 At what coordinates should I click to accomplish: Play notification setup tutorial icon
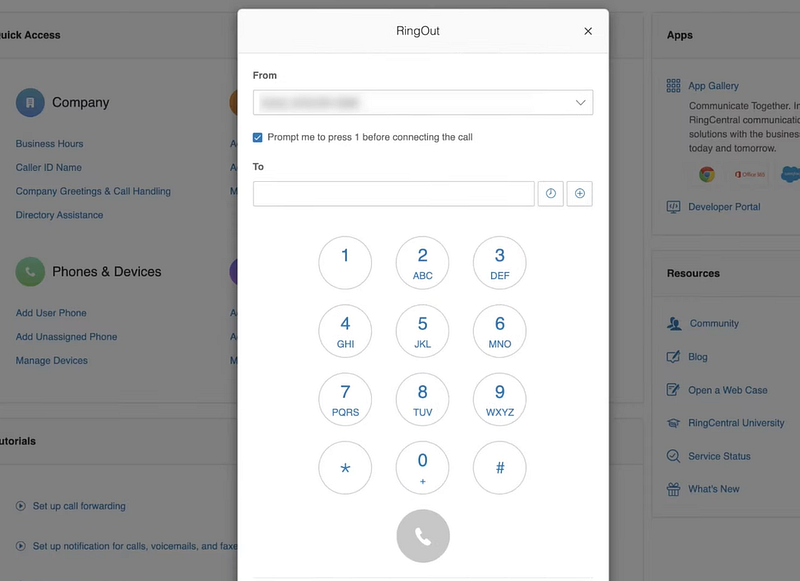tap(20, 546)
